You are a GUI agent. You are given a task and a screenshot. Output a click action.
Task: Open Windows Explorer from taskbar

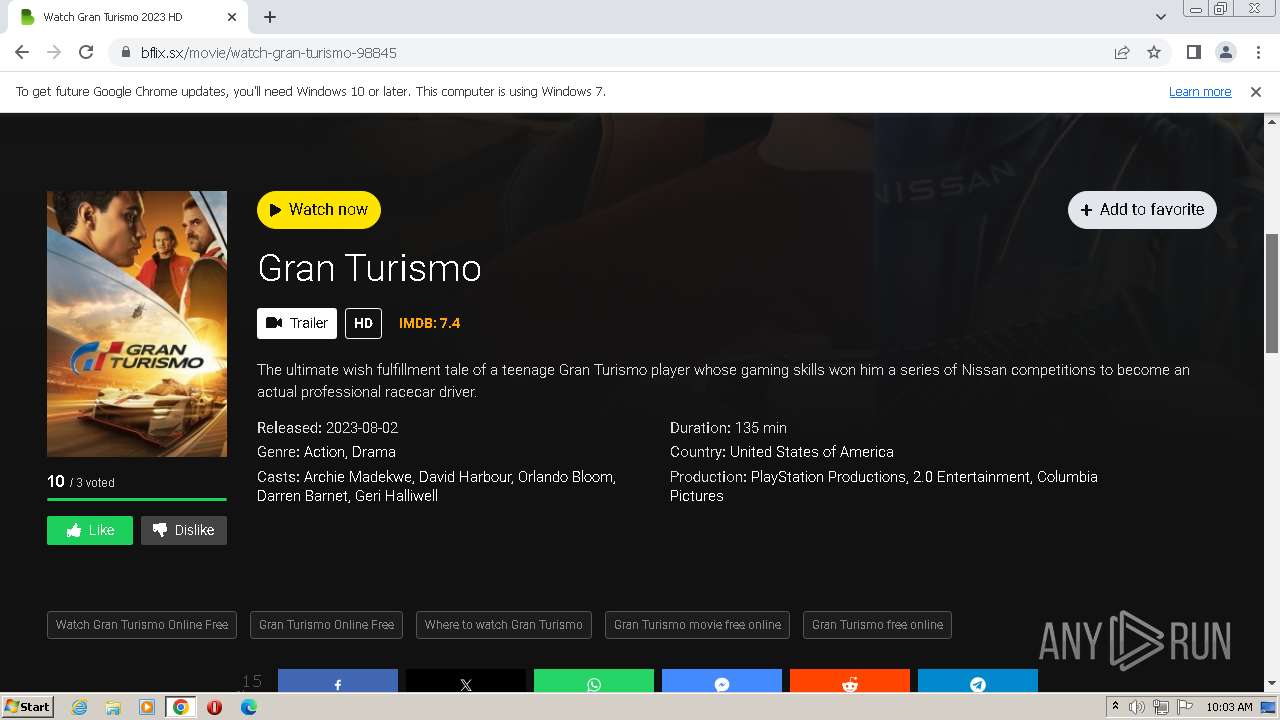click(113, 707)
